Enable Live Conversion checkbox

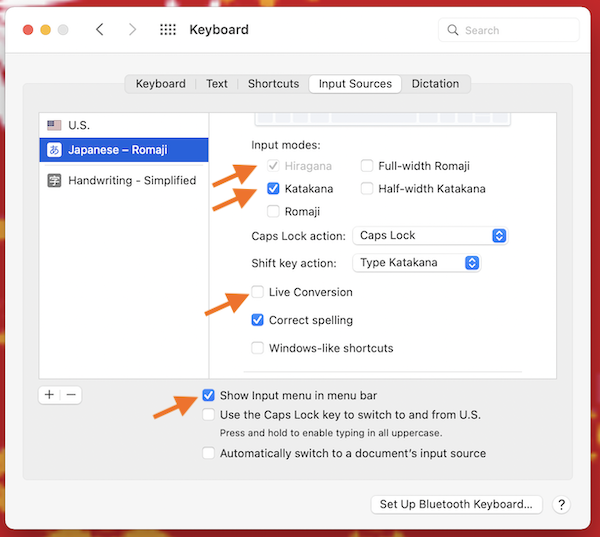coord(259,292)
